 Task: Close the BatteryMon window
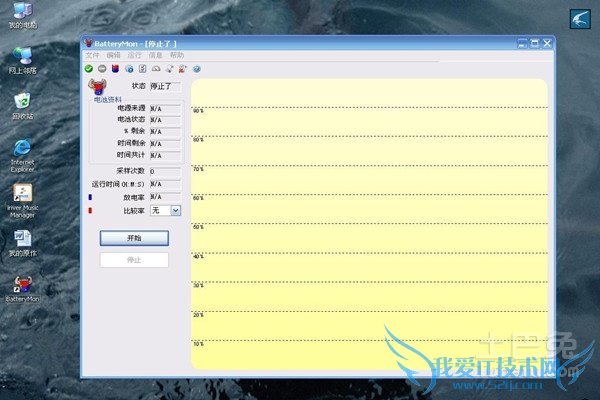(547, 44)
